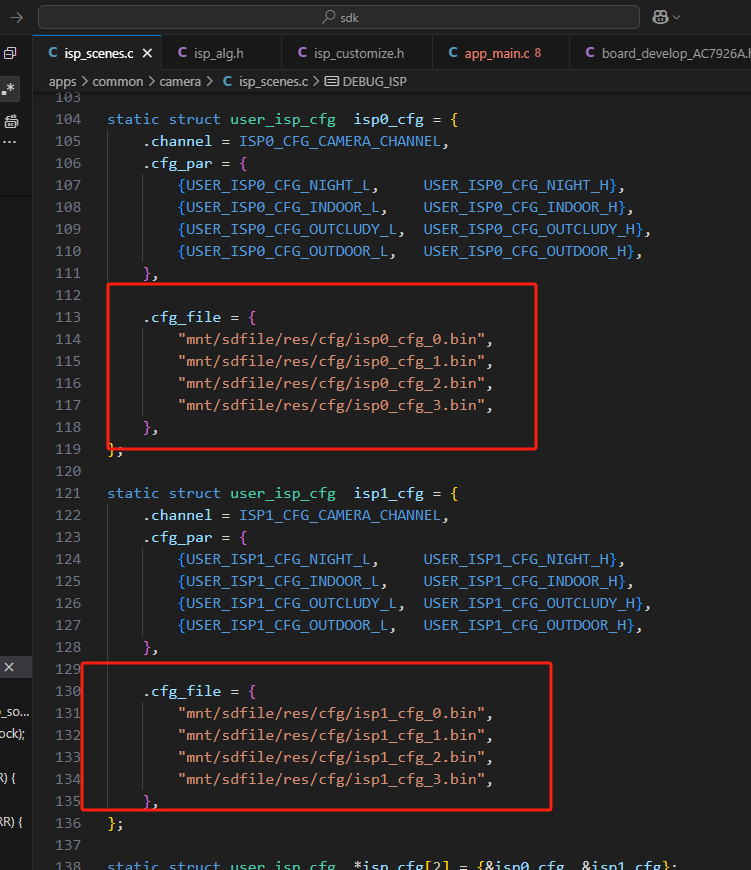Open the apps breadcrumb segment

(62, 82)
